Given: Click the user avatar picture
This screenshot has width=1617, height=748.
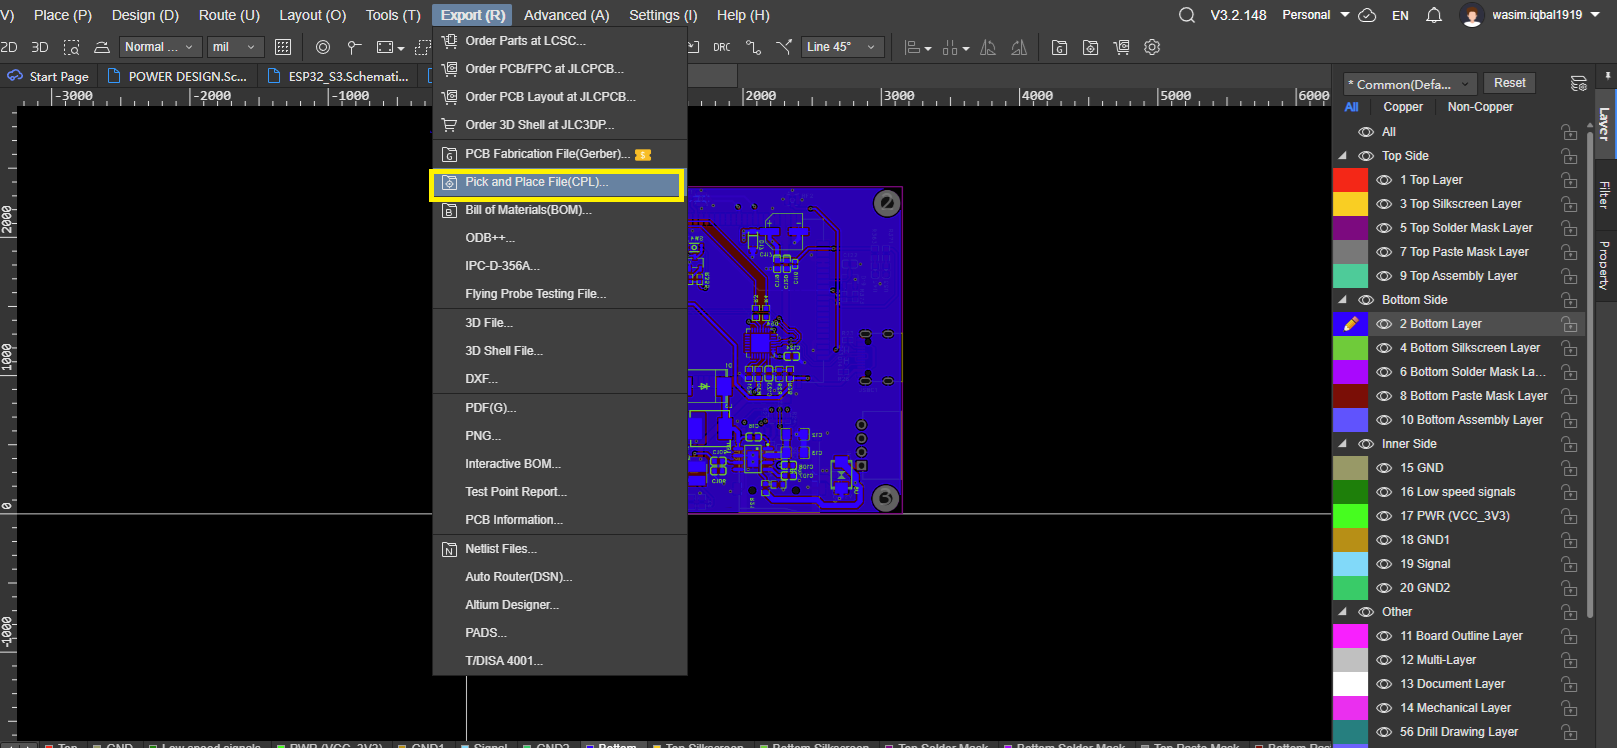Looking at the screenshot, I should coord(1471,15).
